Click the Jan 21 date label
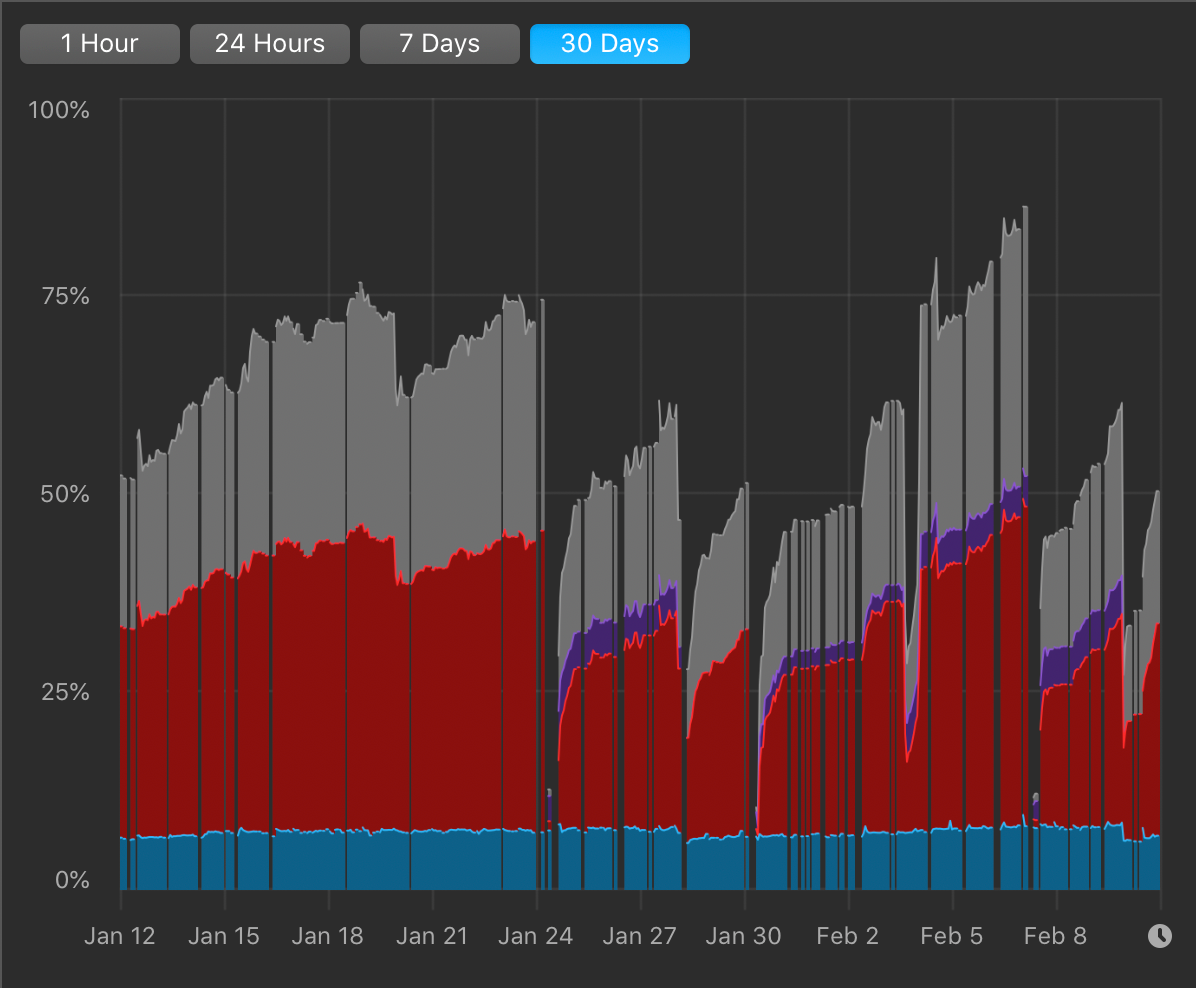 click(x=432, y=936)
